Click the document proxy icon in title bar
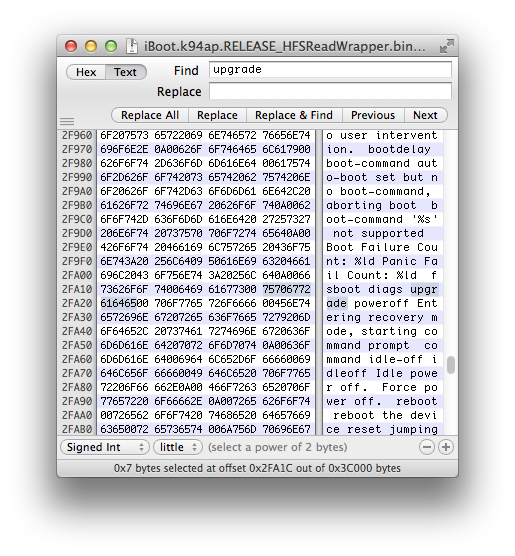This screenshot has height=556, width=515. pyautogui.click(x=132, y=46)
